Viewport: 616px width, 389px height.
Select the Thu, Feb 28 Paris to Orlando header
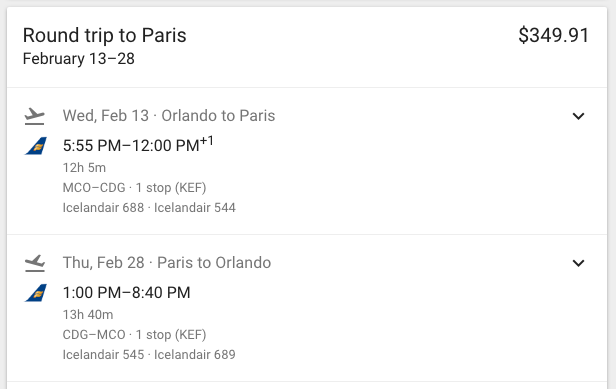coord(167,263)
